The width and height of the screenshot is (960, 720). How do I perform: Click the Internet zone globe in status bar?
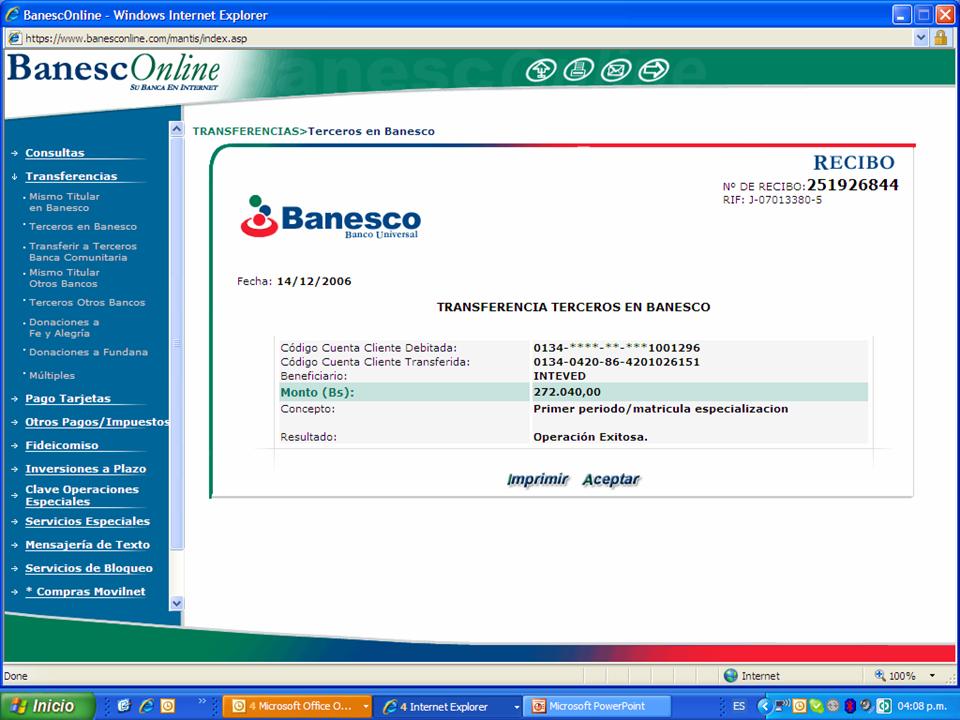[730, 675]
